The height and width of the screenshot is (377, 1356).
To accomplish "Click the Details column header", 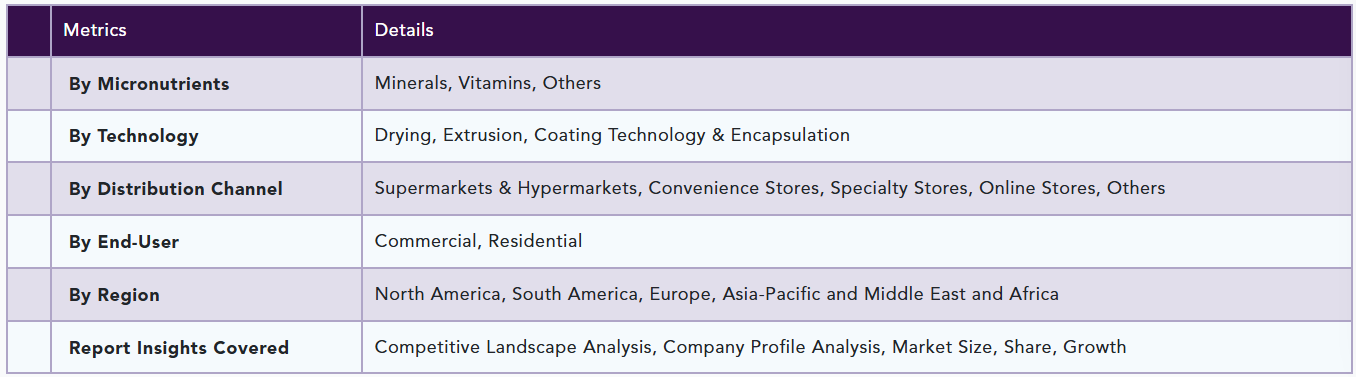I will click(404, 30).
